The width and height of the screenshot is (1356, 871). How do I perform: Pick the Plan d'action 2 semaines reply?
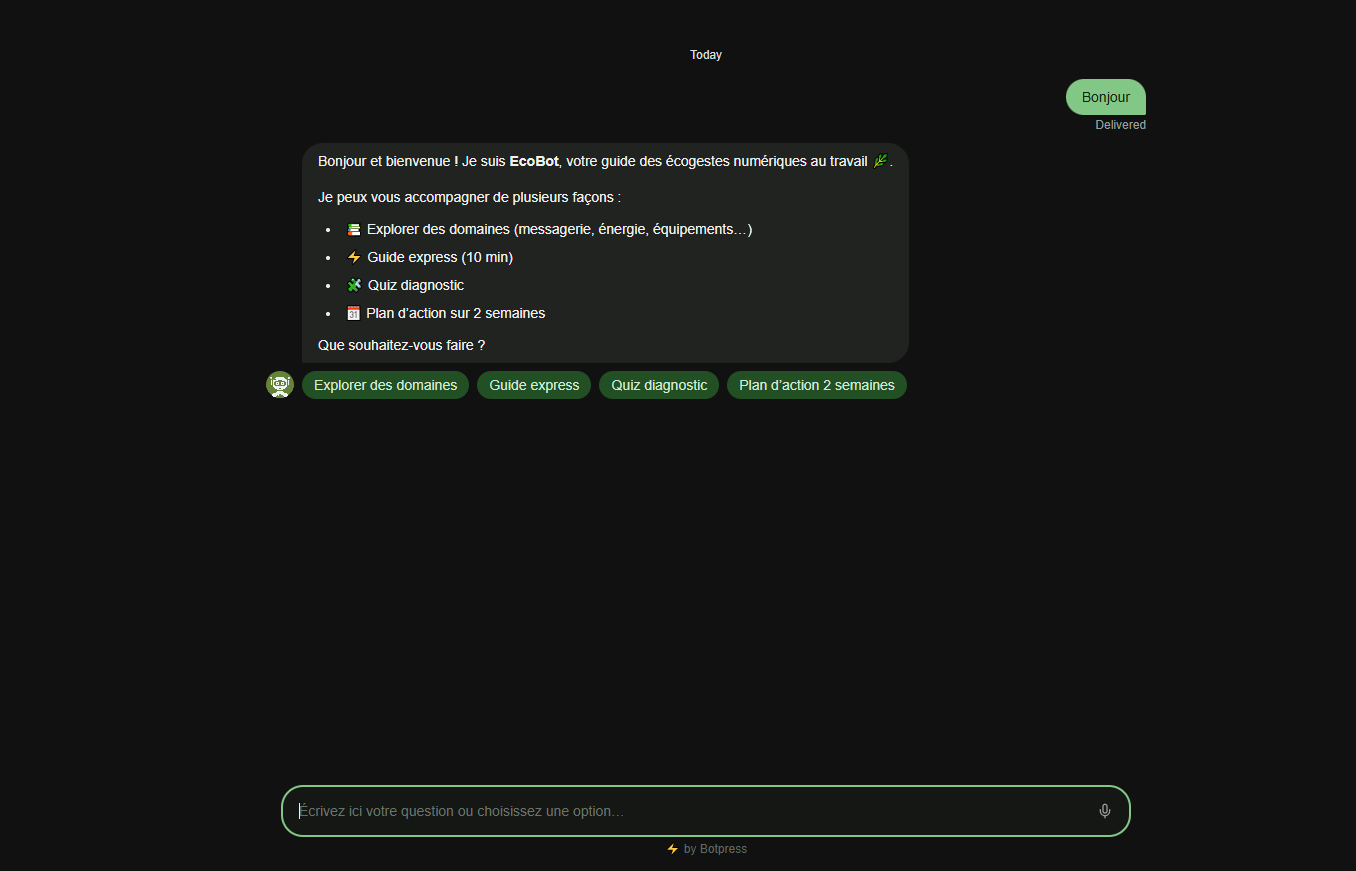[x=817, y=385]
